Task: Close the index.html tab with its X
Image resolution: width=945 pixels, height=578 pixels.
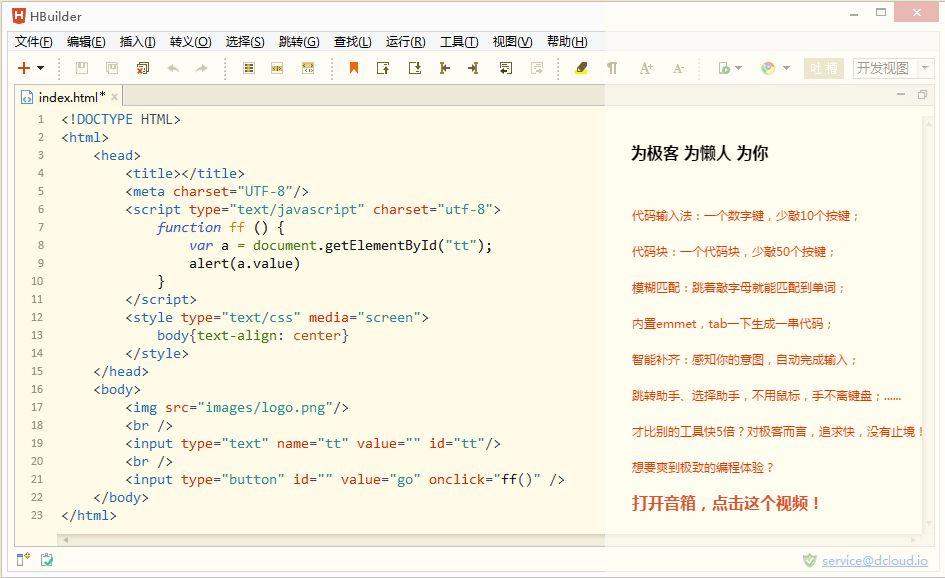Action: click(115, 97)
